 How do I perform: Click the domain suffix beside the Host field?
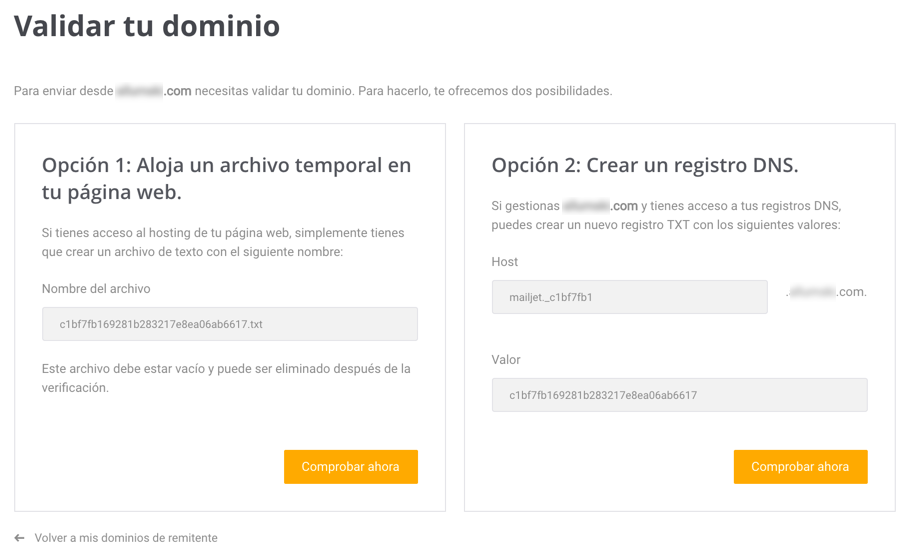[826, 292]
